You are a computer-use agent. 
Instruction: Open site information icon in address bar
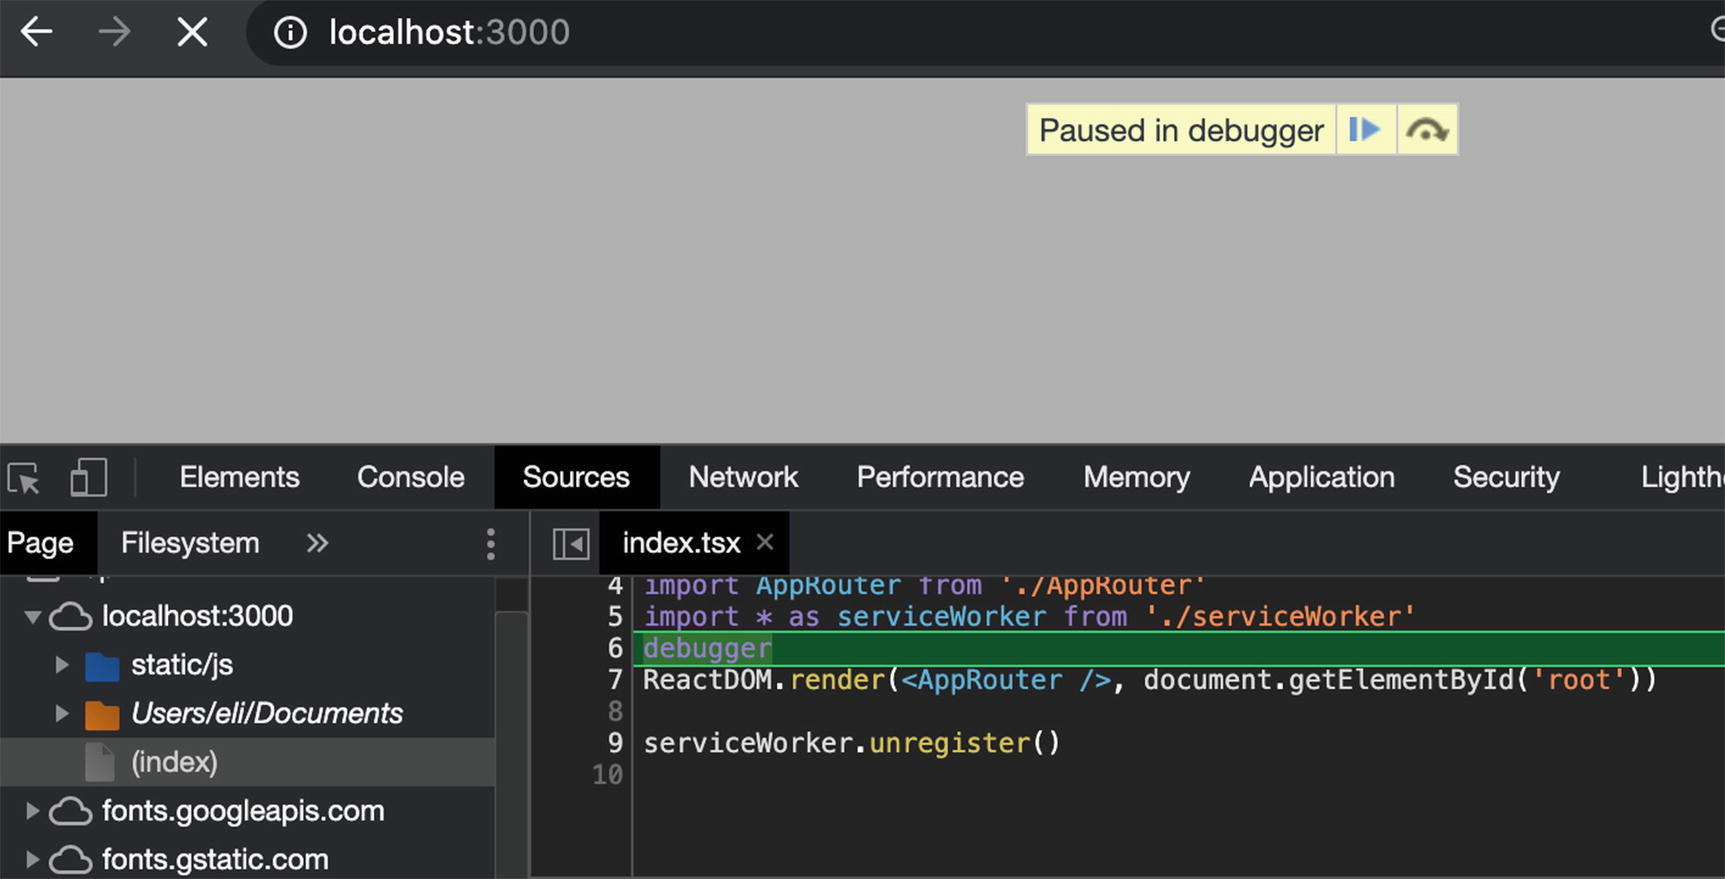point(290,33)
